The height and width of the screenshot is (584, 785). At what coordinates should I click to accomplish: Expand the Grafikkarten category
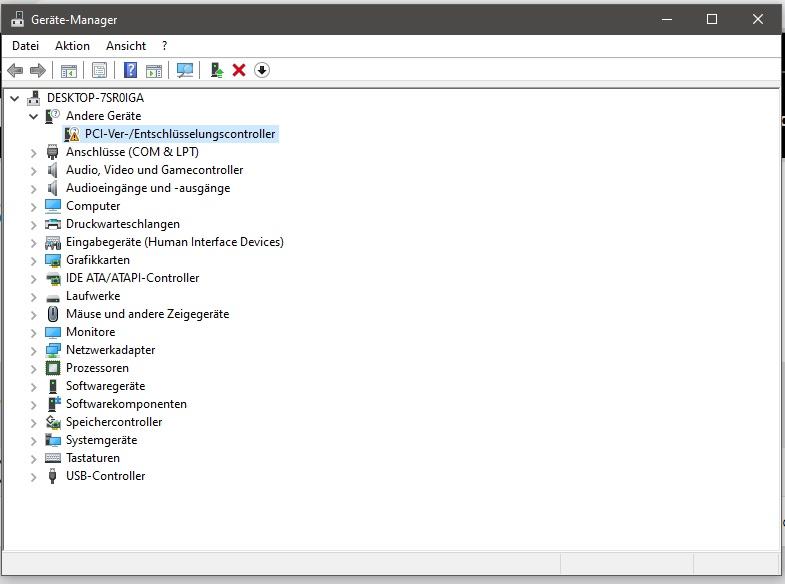point(34,261)
